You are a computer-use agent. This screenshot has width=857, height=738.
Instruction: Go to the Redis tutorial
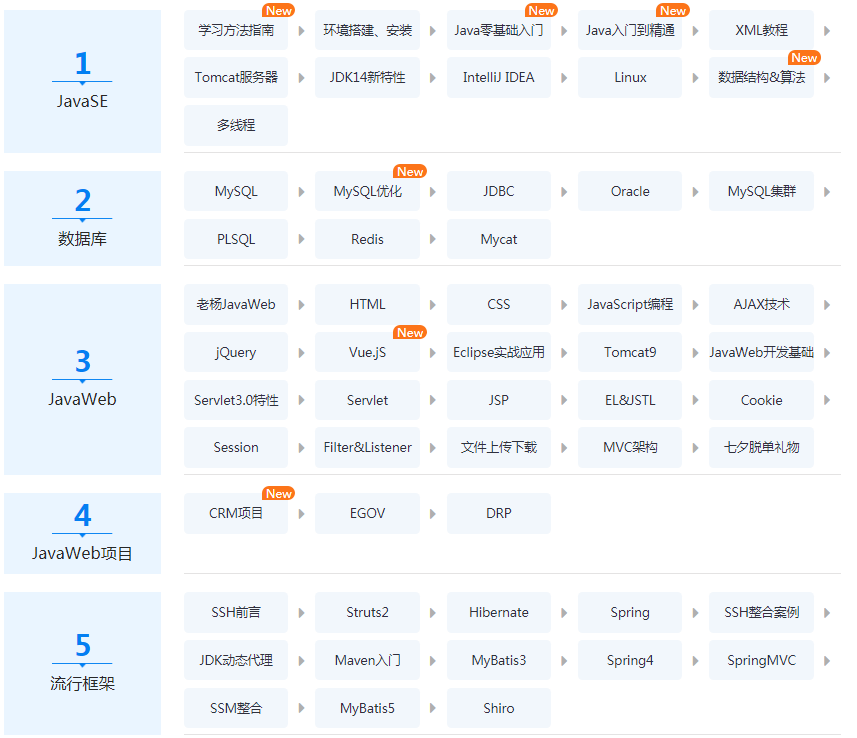(367, 240)
